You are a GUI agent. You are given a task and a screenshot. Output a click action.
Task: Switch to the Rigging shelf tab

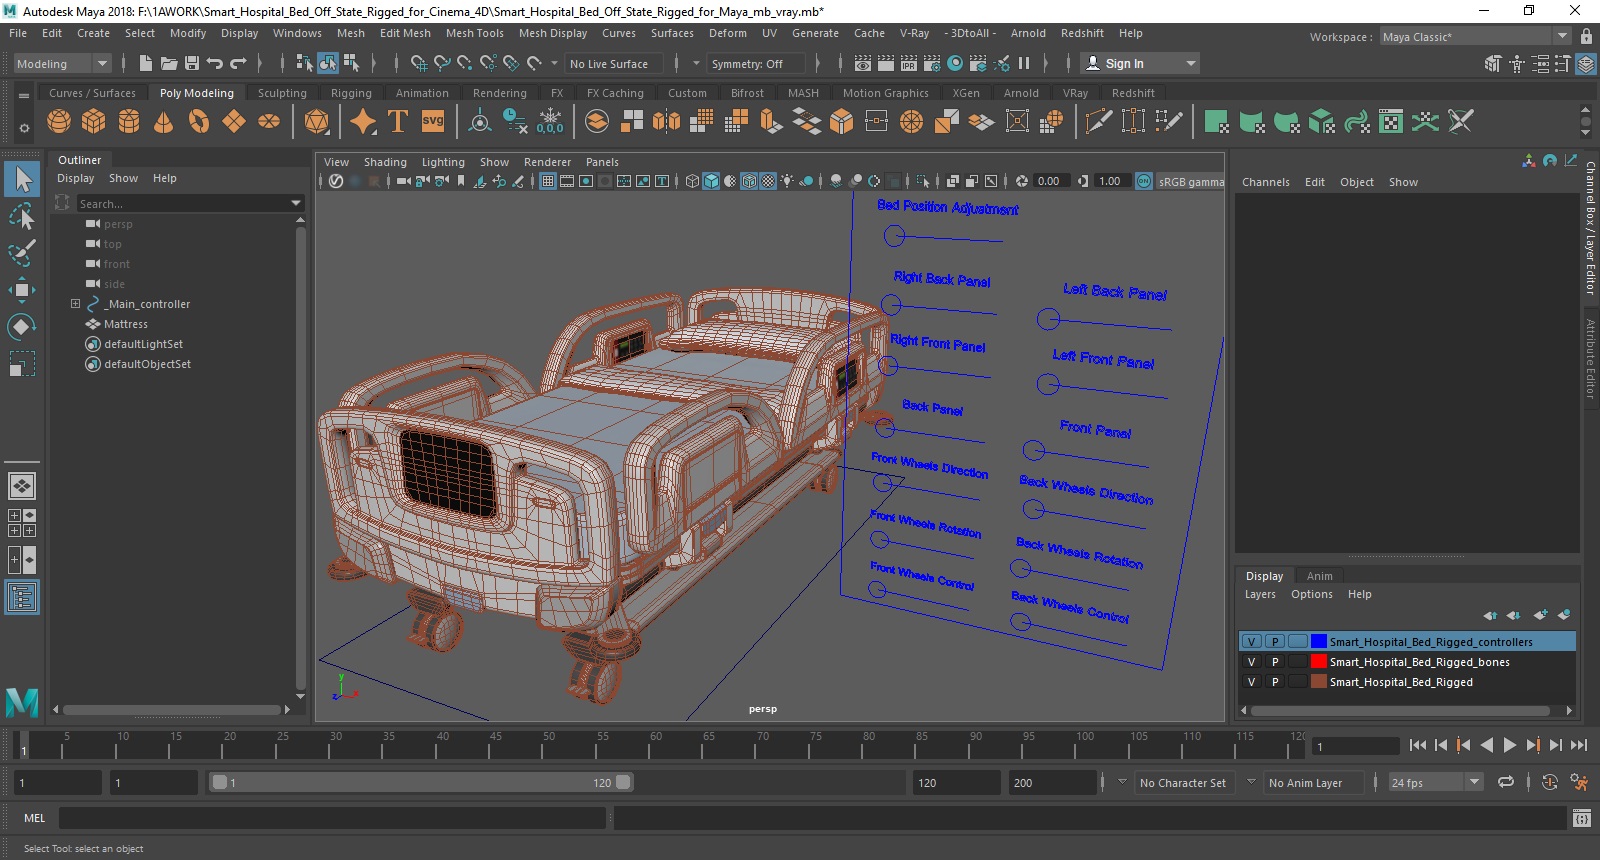coord(351,93)
